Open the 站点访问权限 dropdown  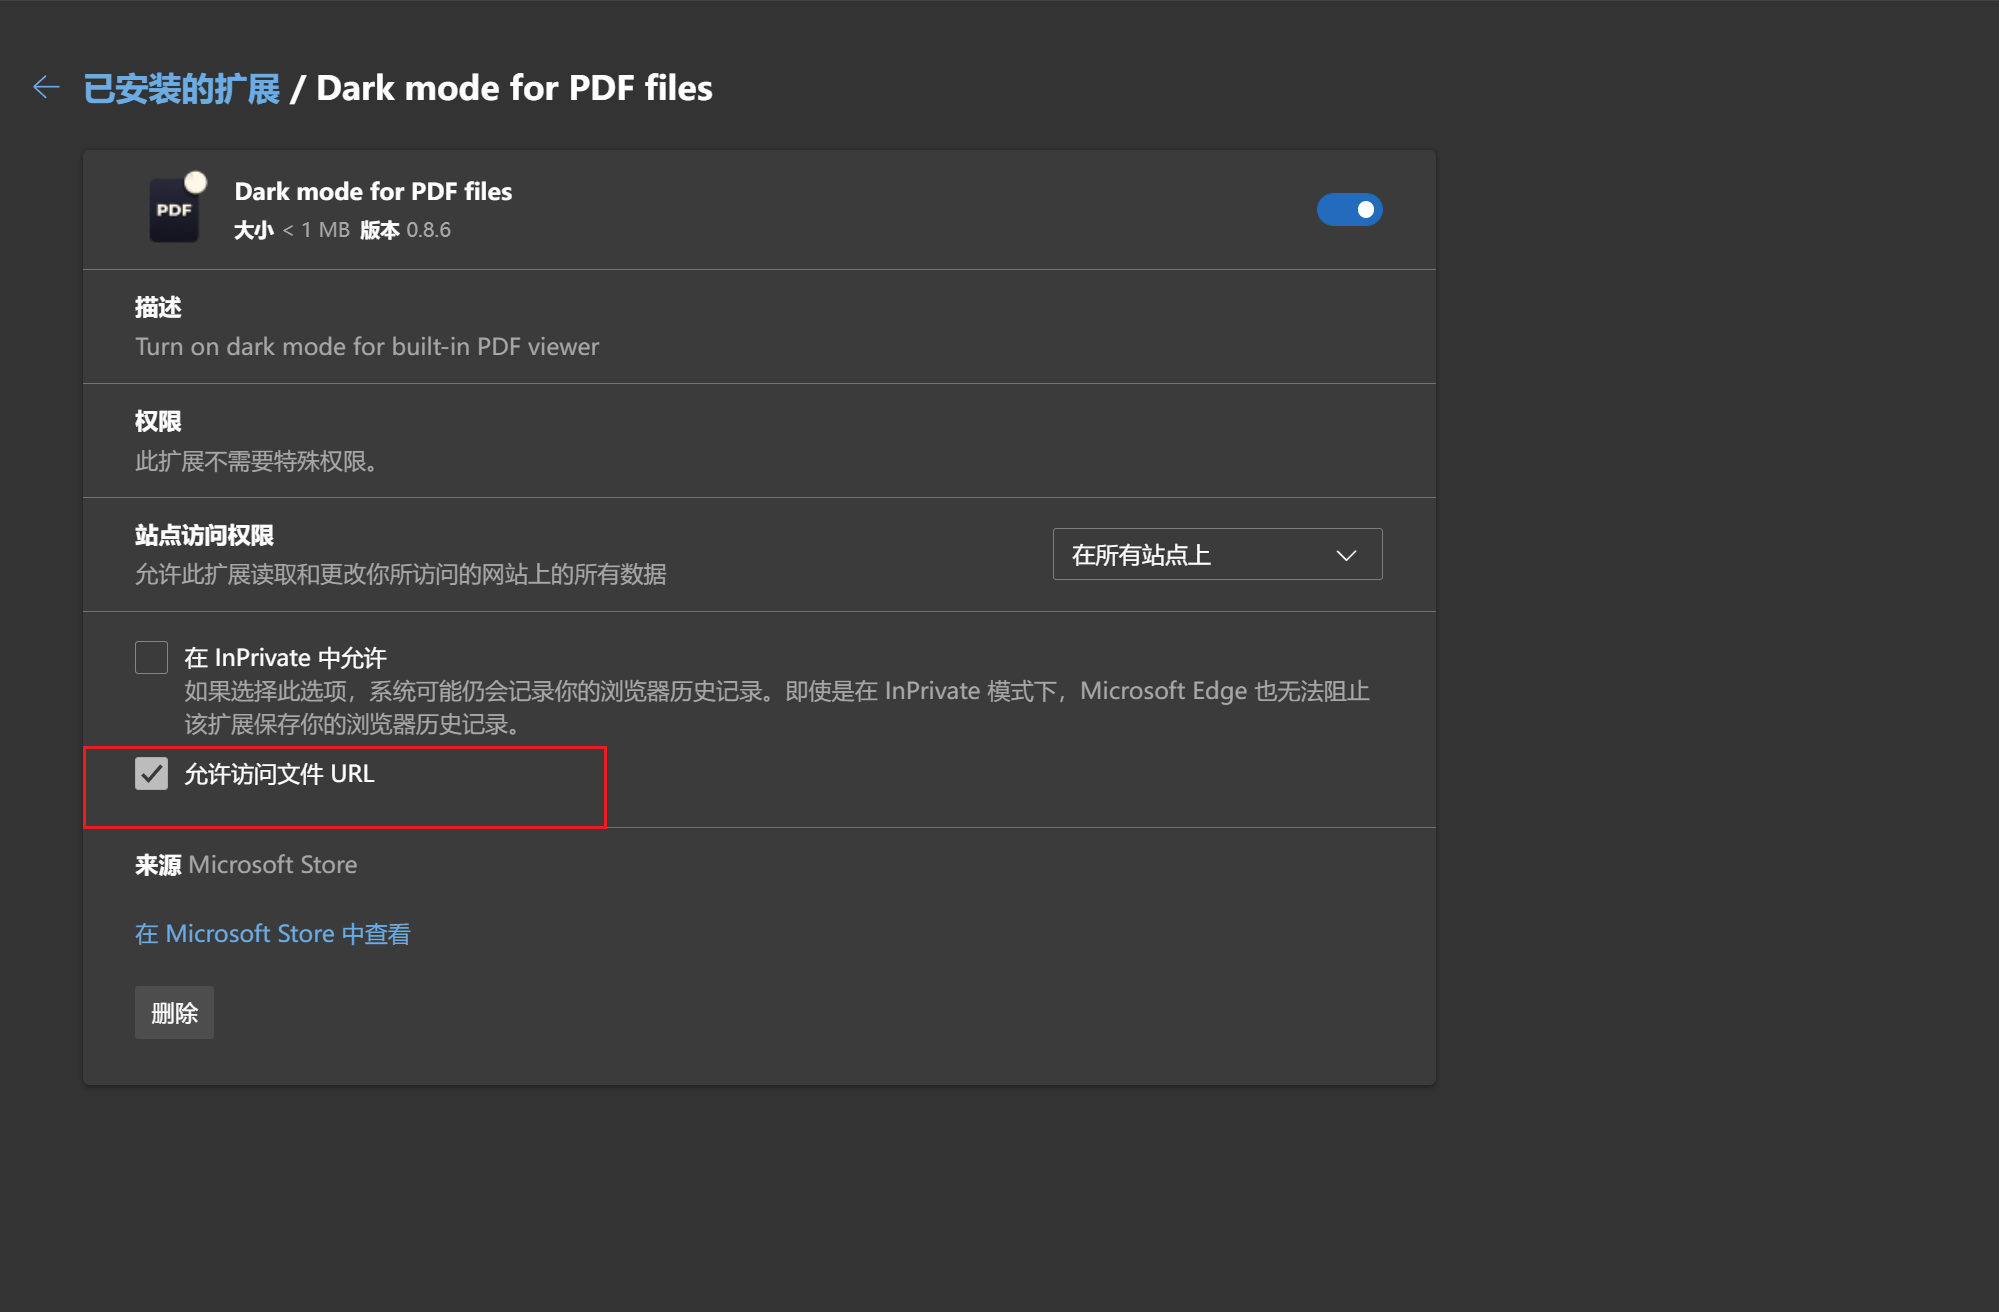1216,554
